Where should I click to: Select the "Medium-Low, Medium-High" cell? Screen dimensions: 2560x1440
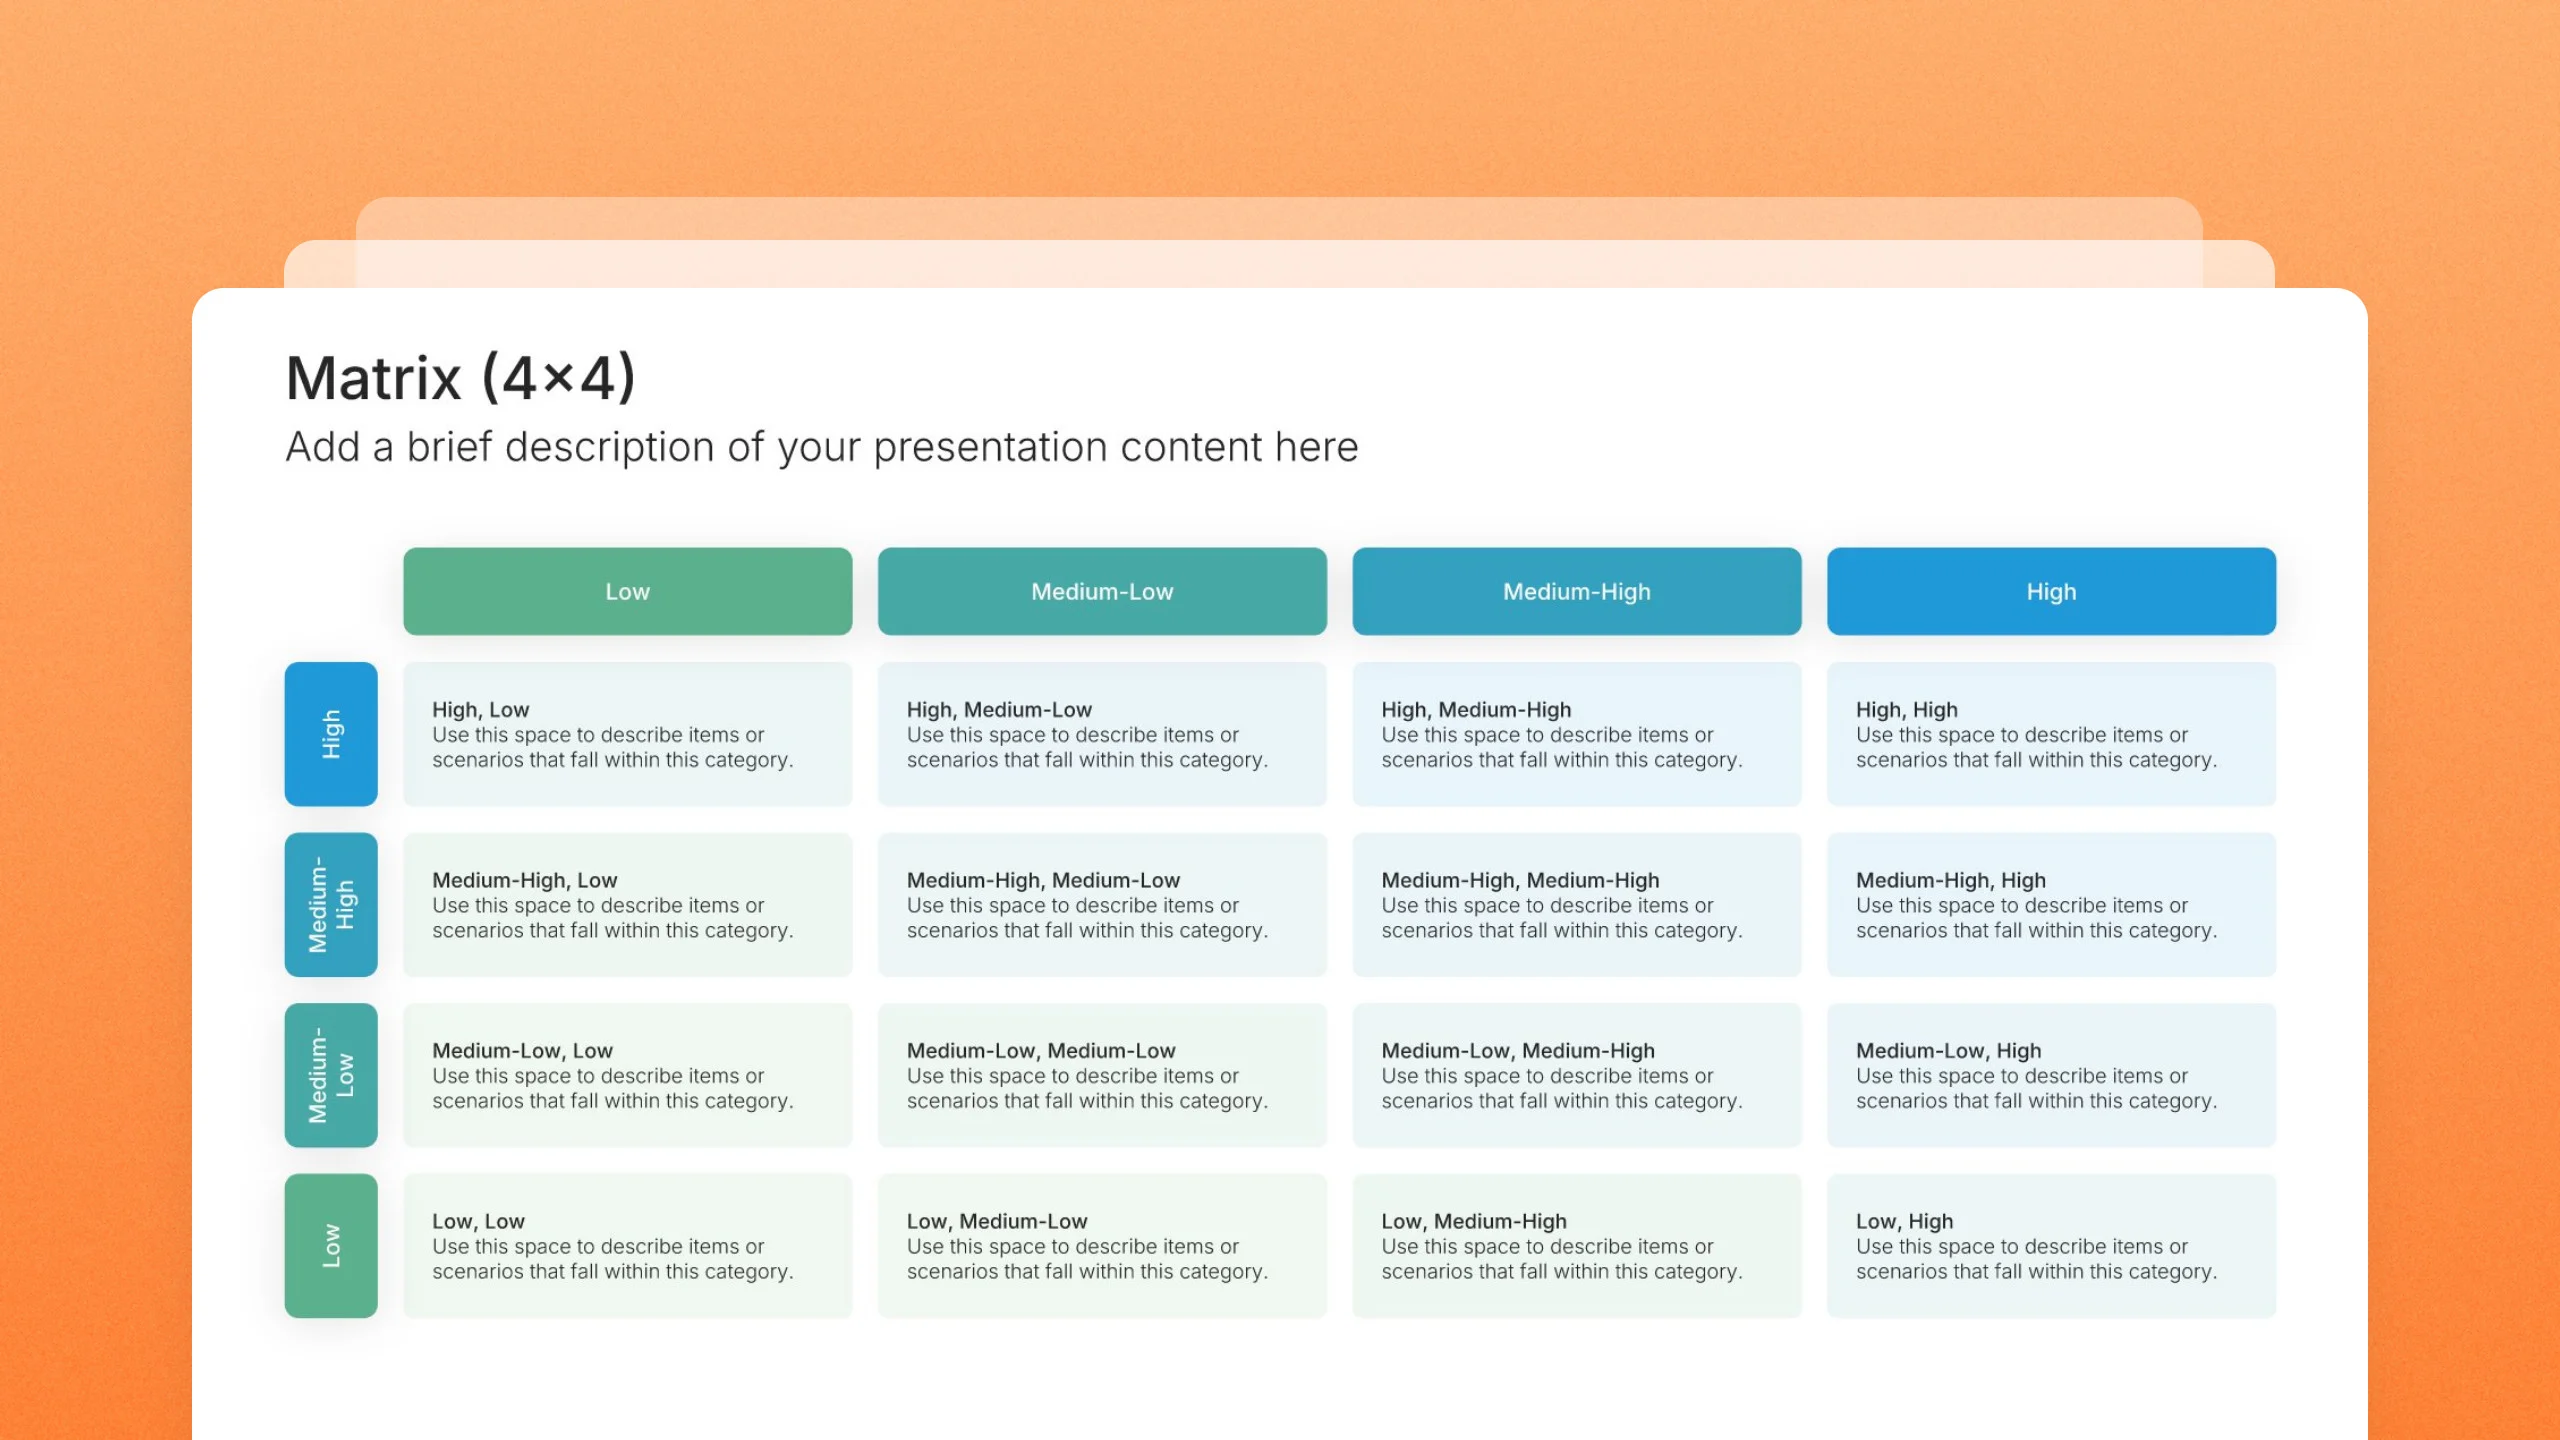click(x=1577, y=1075)
